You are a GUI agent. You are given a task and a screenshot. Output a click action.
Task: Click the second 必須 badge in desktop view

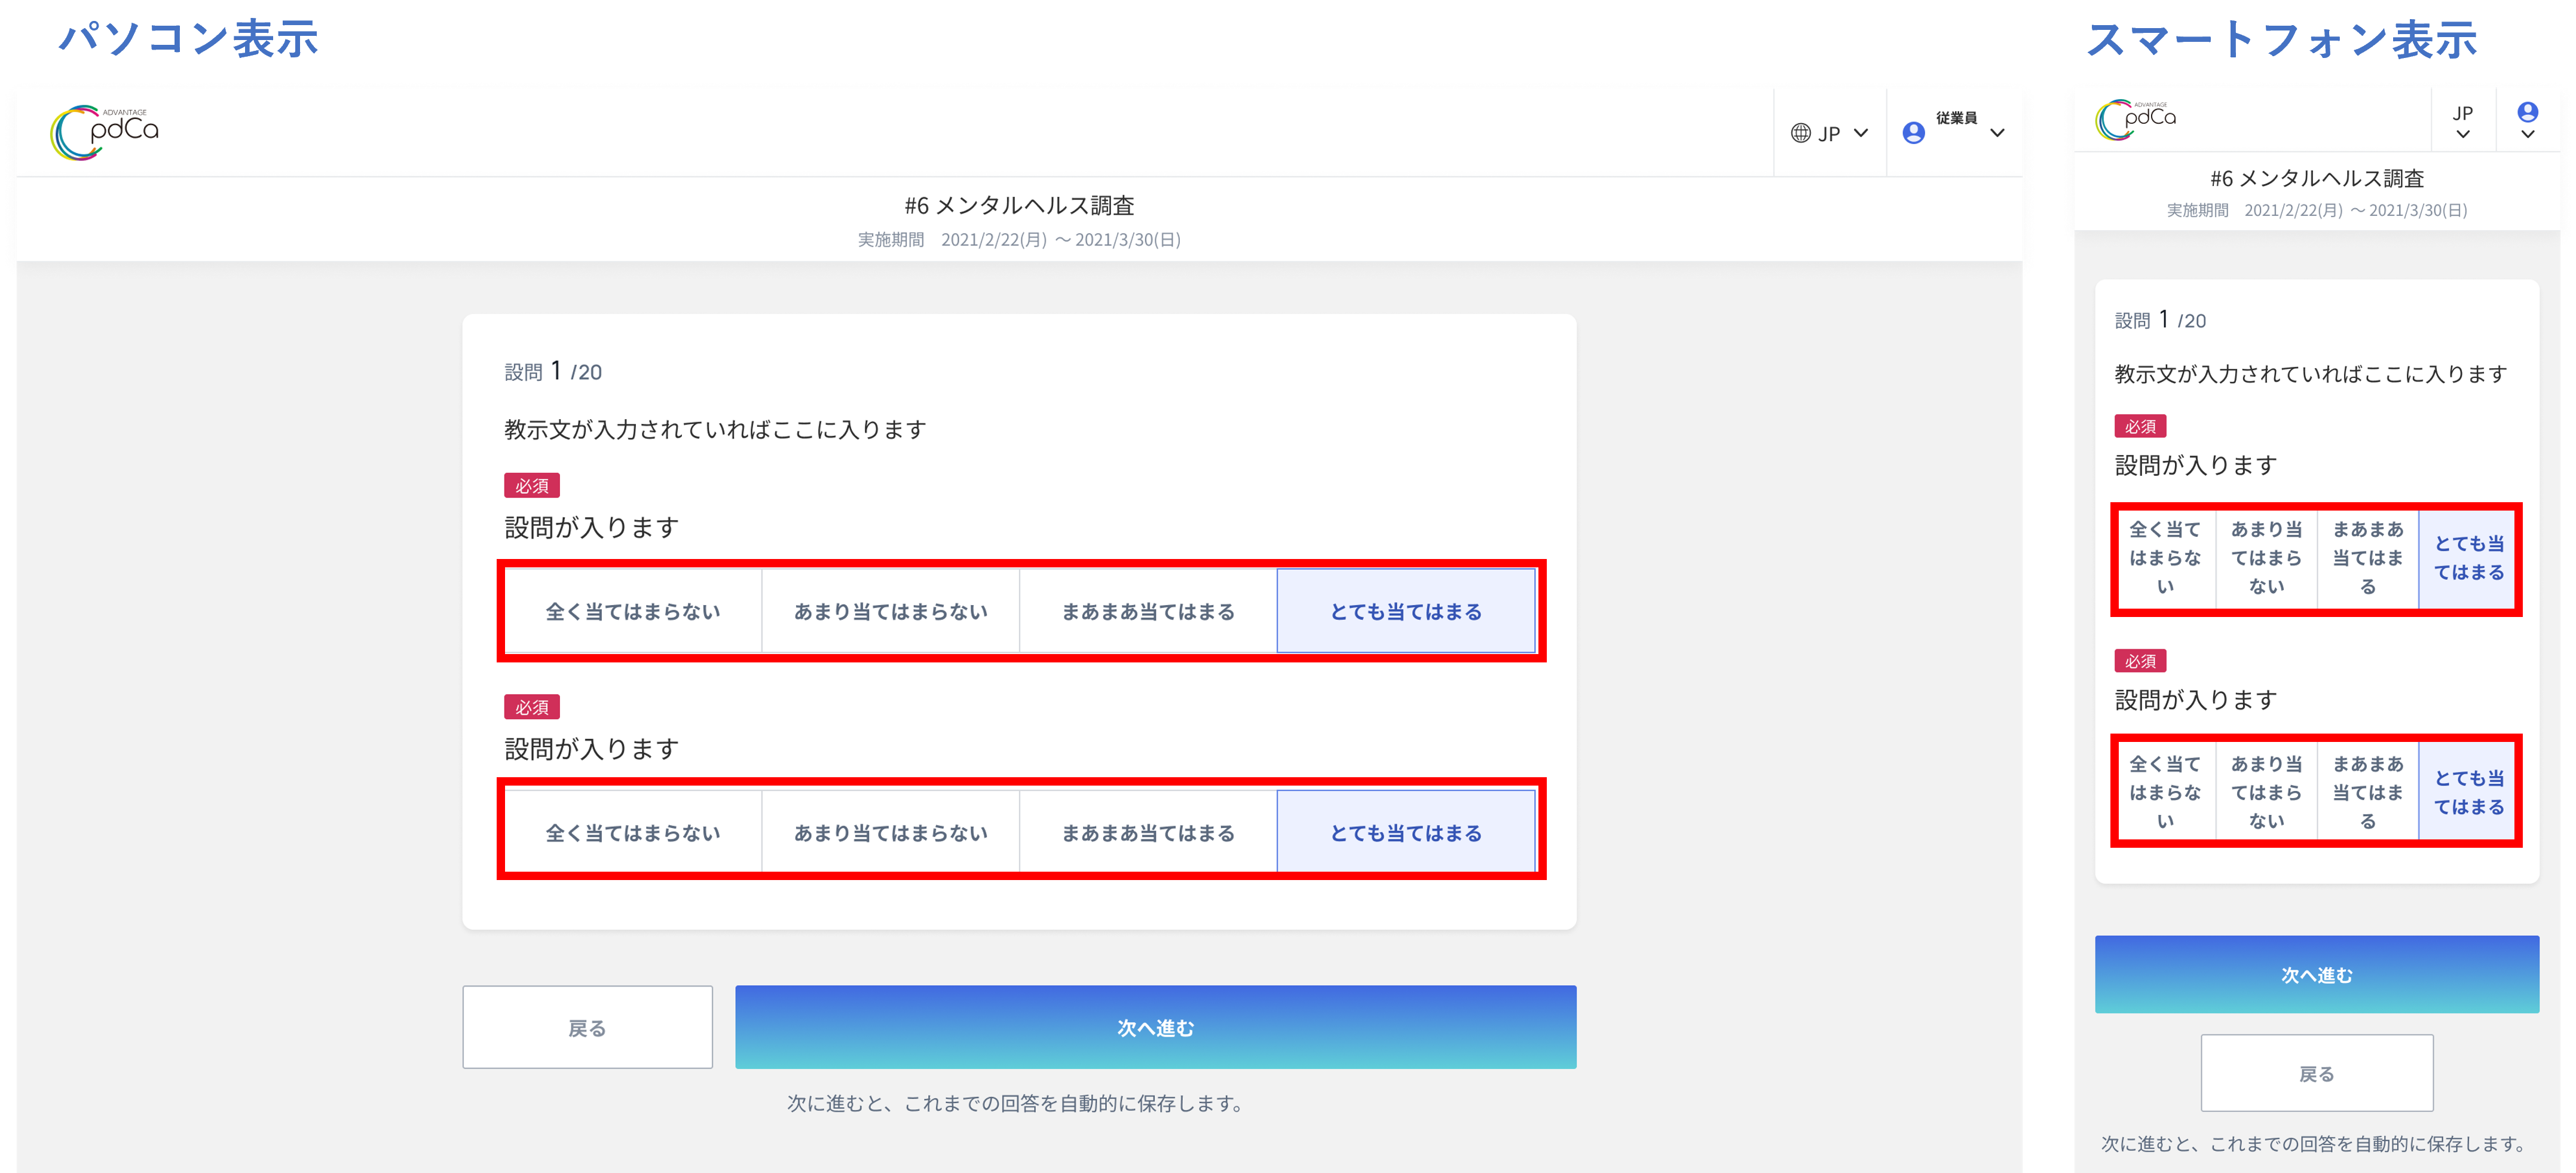pos(532,707)
